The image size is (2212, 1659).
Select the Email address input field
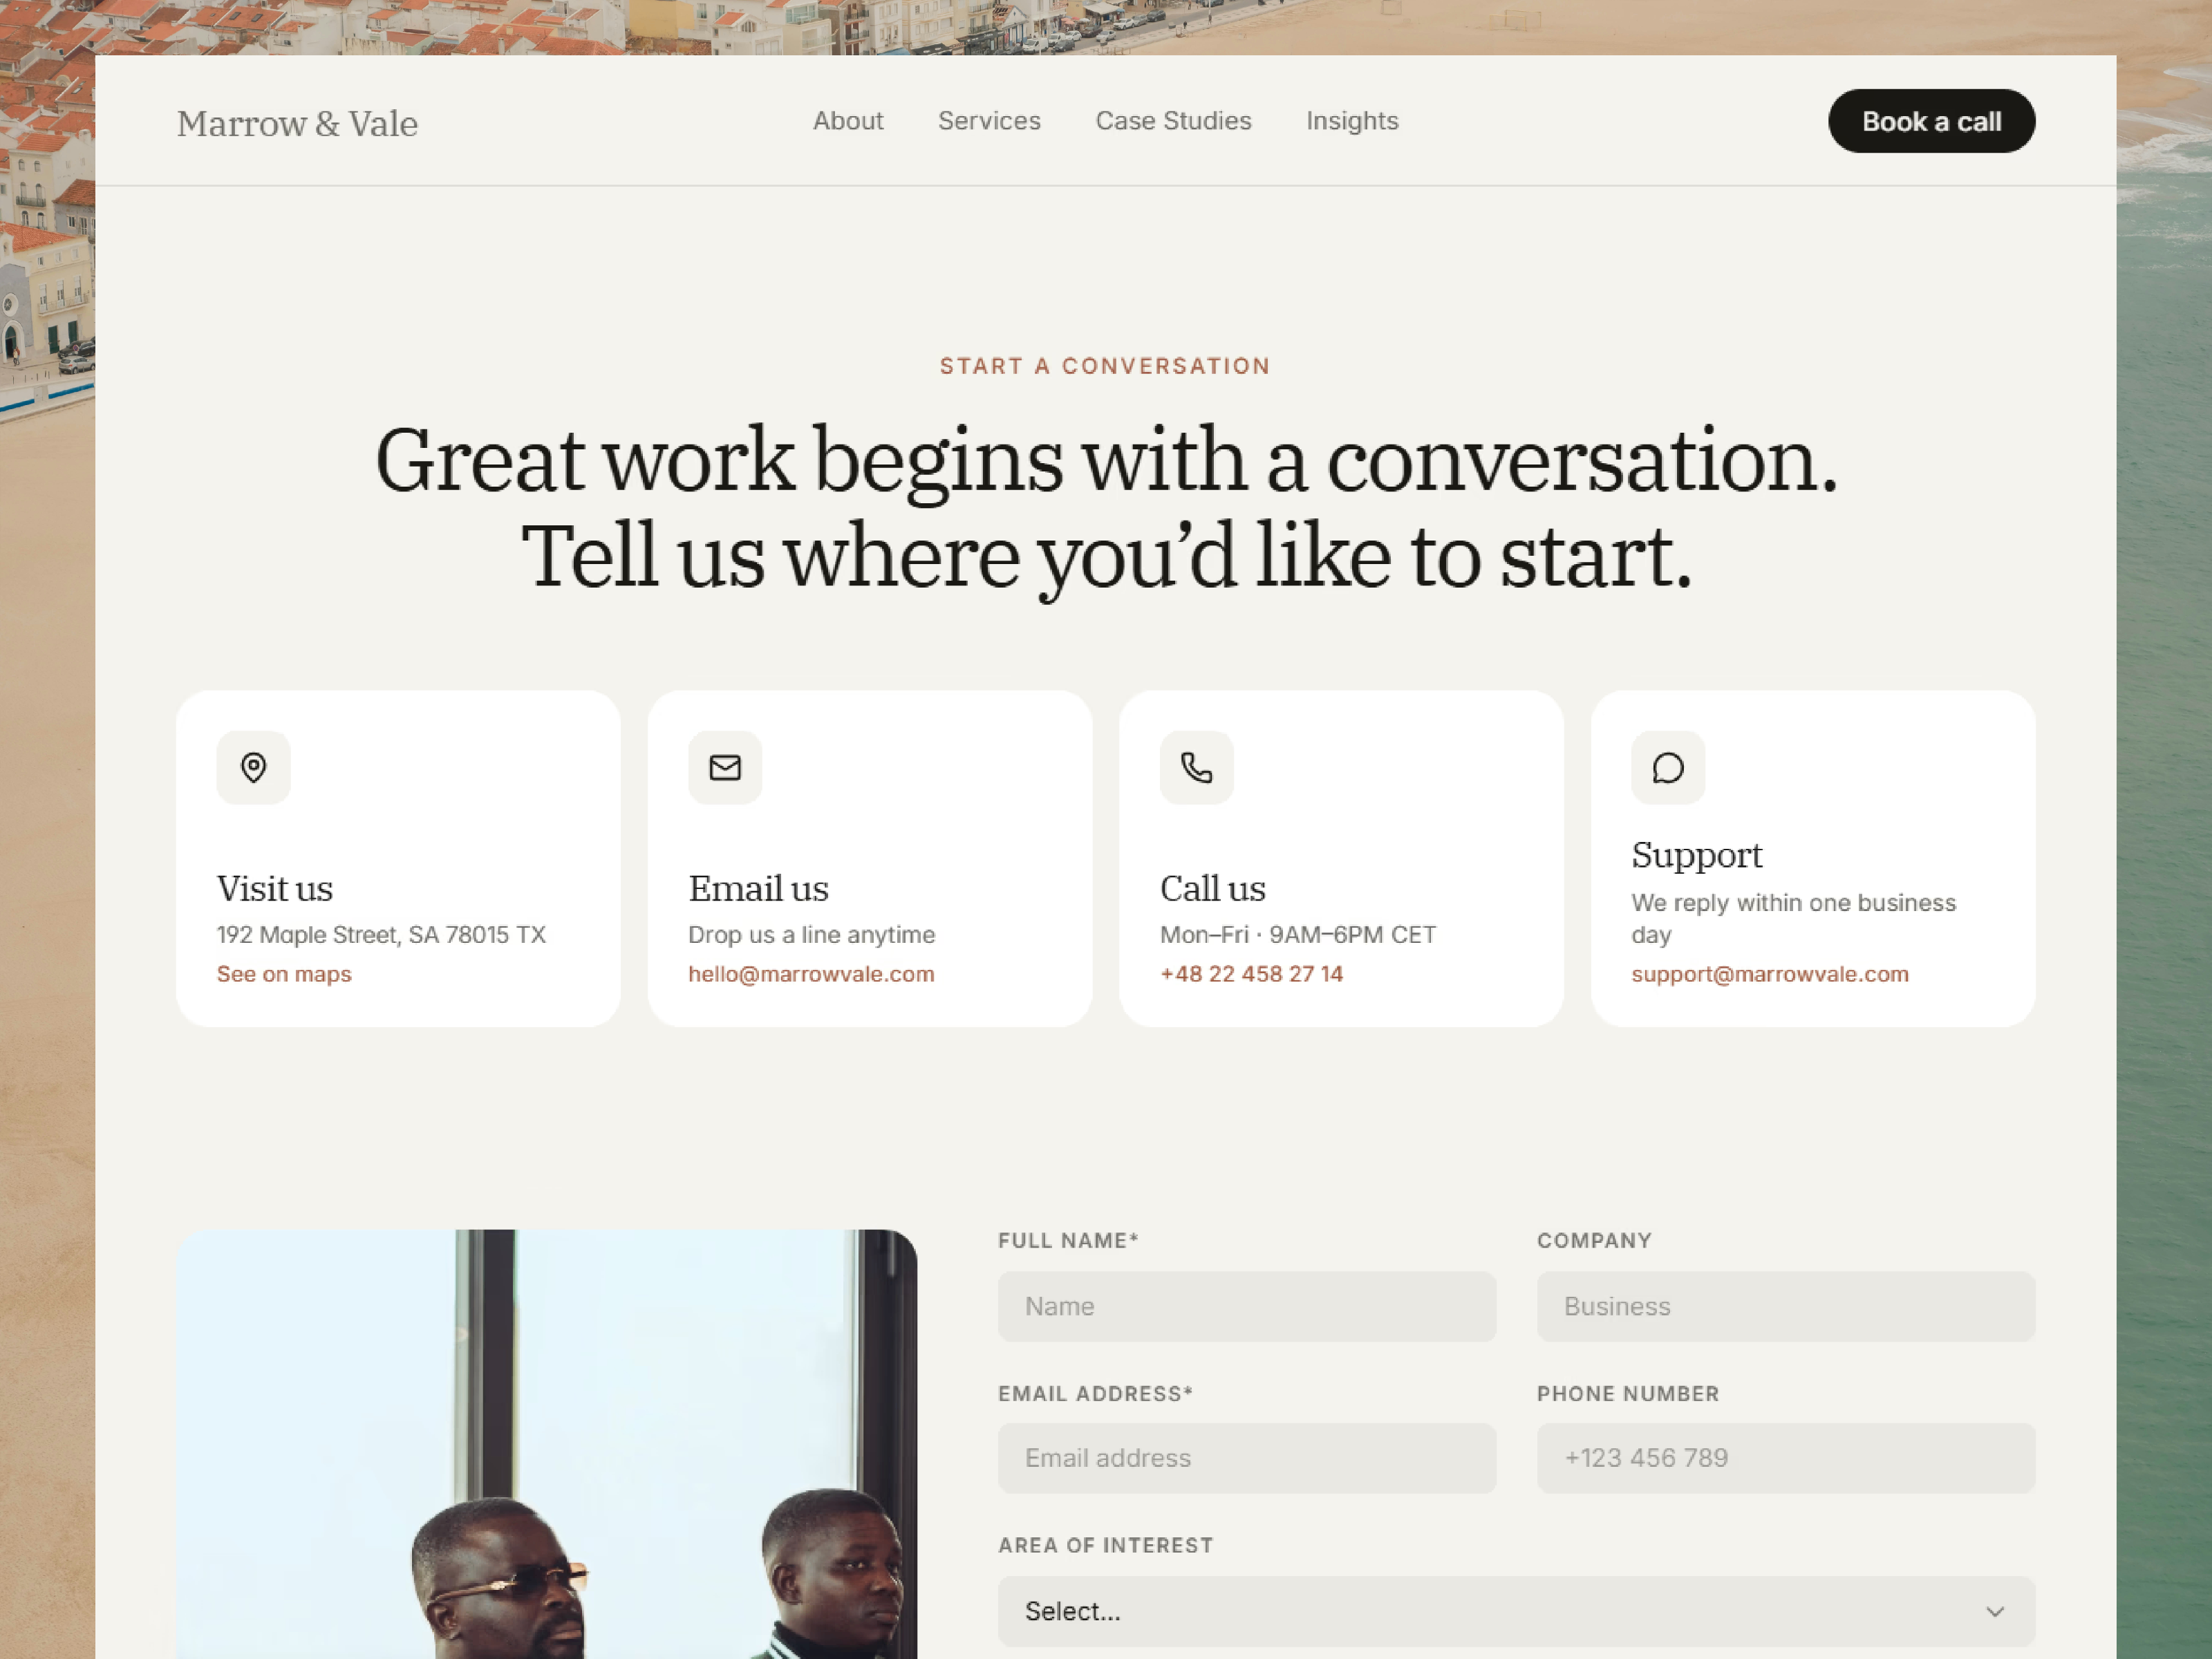(x=1246, y=1458)
